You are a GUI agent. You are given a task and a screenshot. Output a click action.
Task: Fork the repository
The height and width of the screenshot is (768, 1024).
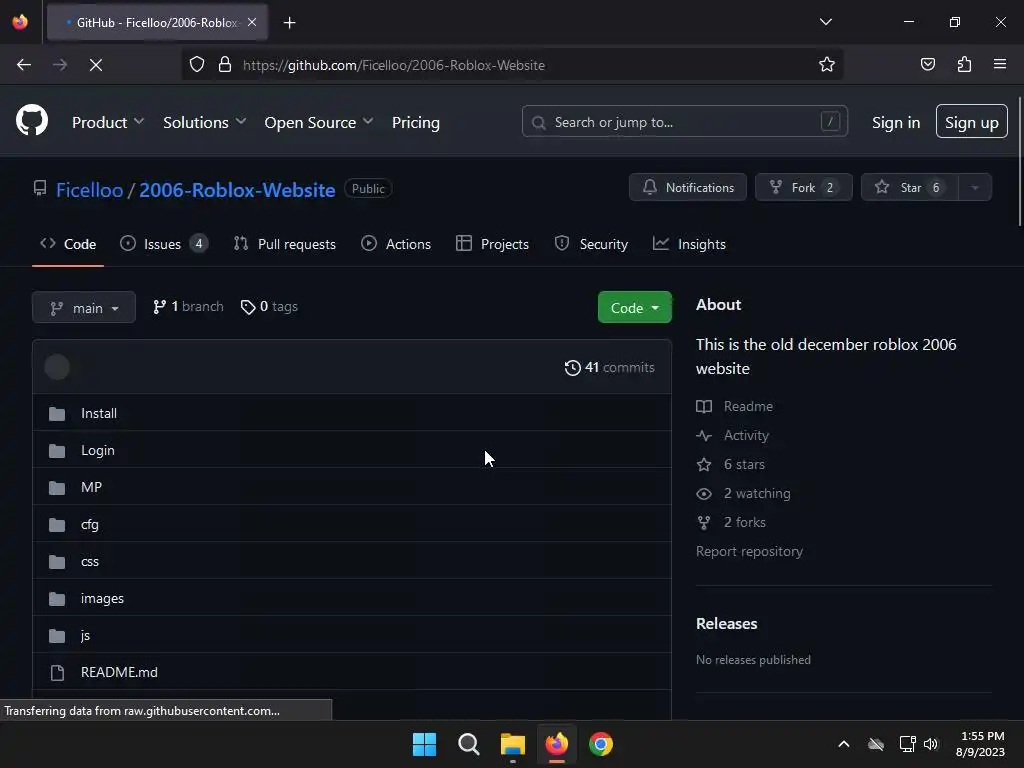pyautogui.click(x=803, y=187)
